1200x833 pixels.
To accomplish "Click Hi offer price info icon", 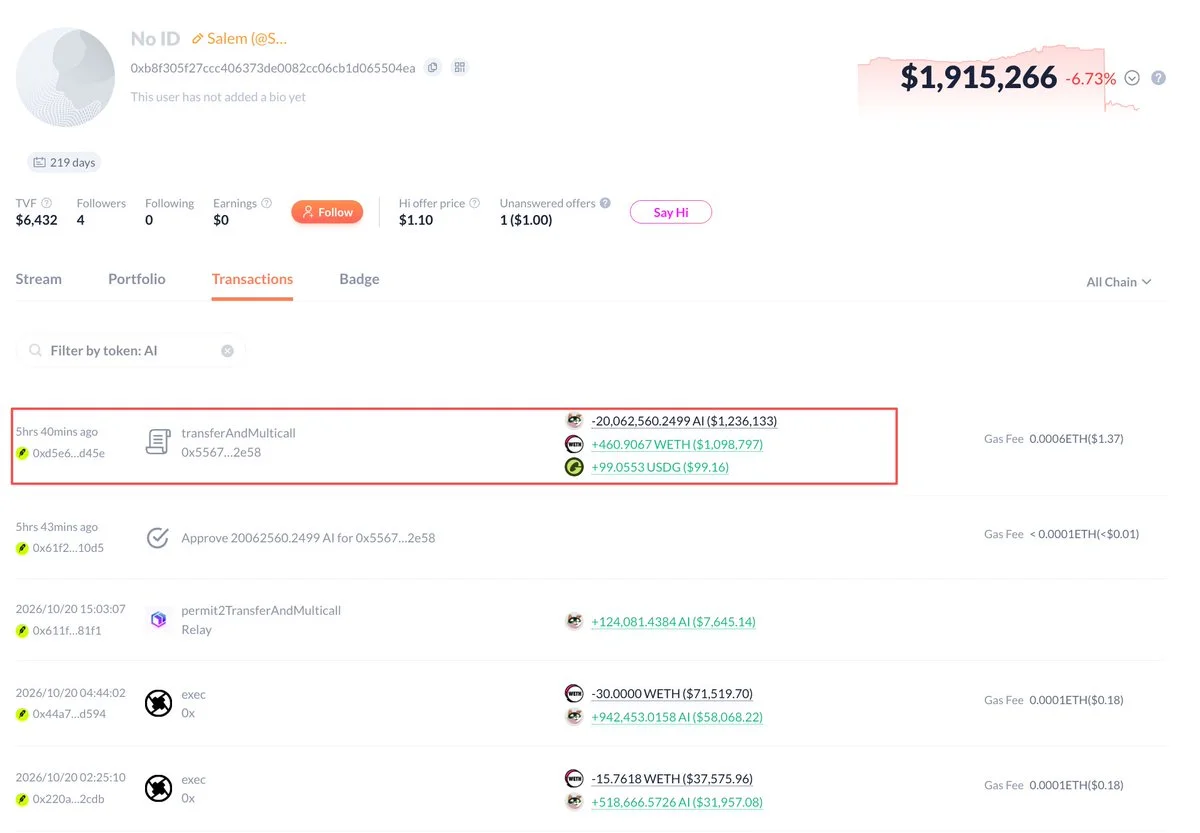I will [475, 203].
